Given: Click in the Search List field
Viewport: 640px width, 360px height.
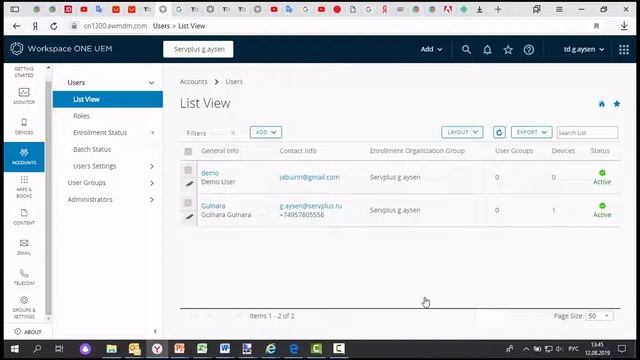Looking at the screenshot, I should click(587, 133).
